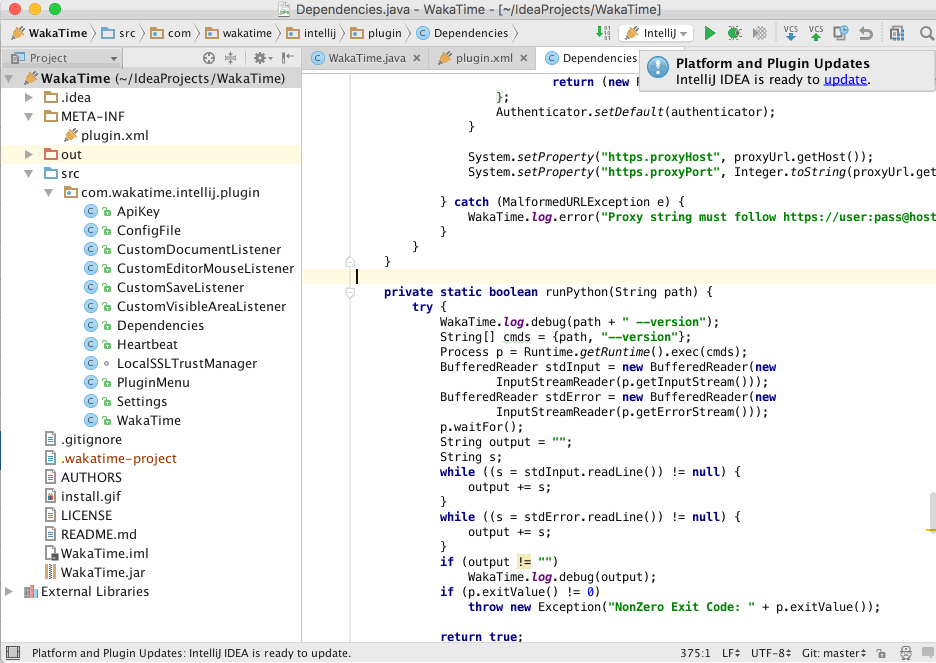The width and height of the screenshot is (936, 663).
Task: Close the plugin.xml tab
Action: 524,58
